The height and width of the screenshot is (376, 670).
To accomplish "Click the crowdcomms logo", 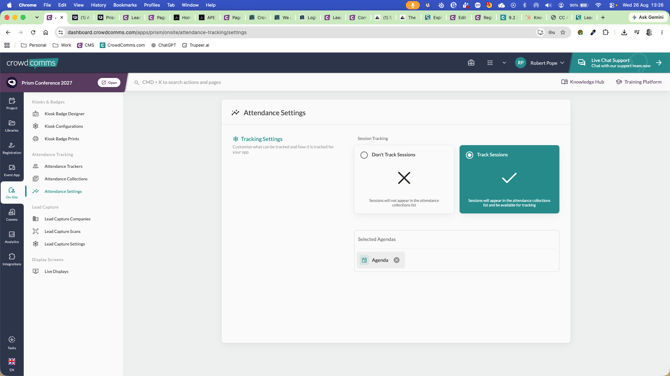I will coord(32,63).
